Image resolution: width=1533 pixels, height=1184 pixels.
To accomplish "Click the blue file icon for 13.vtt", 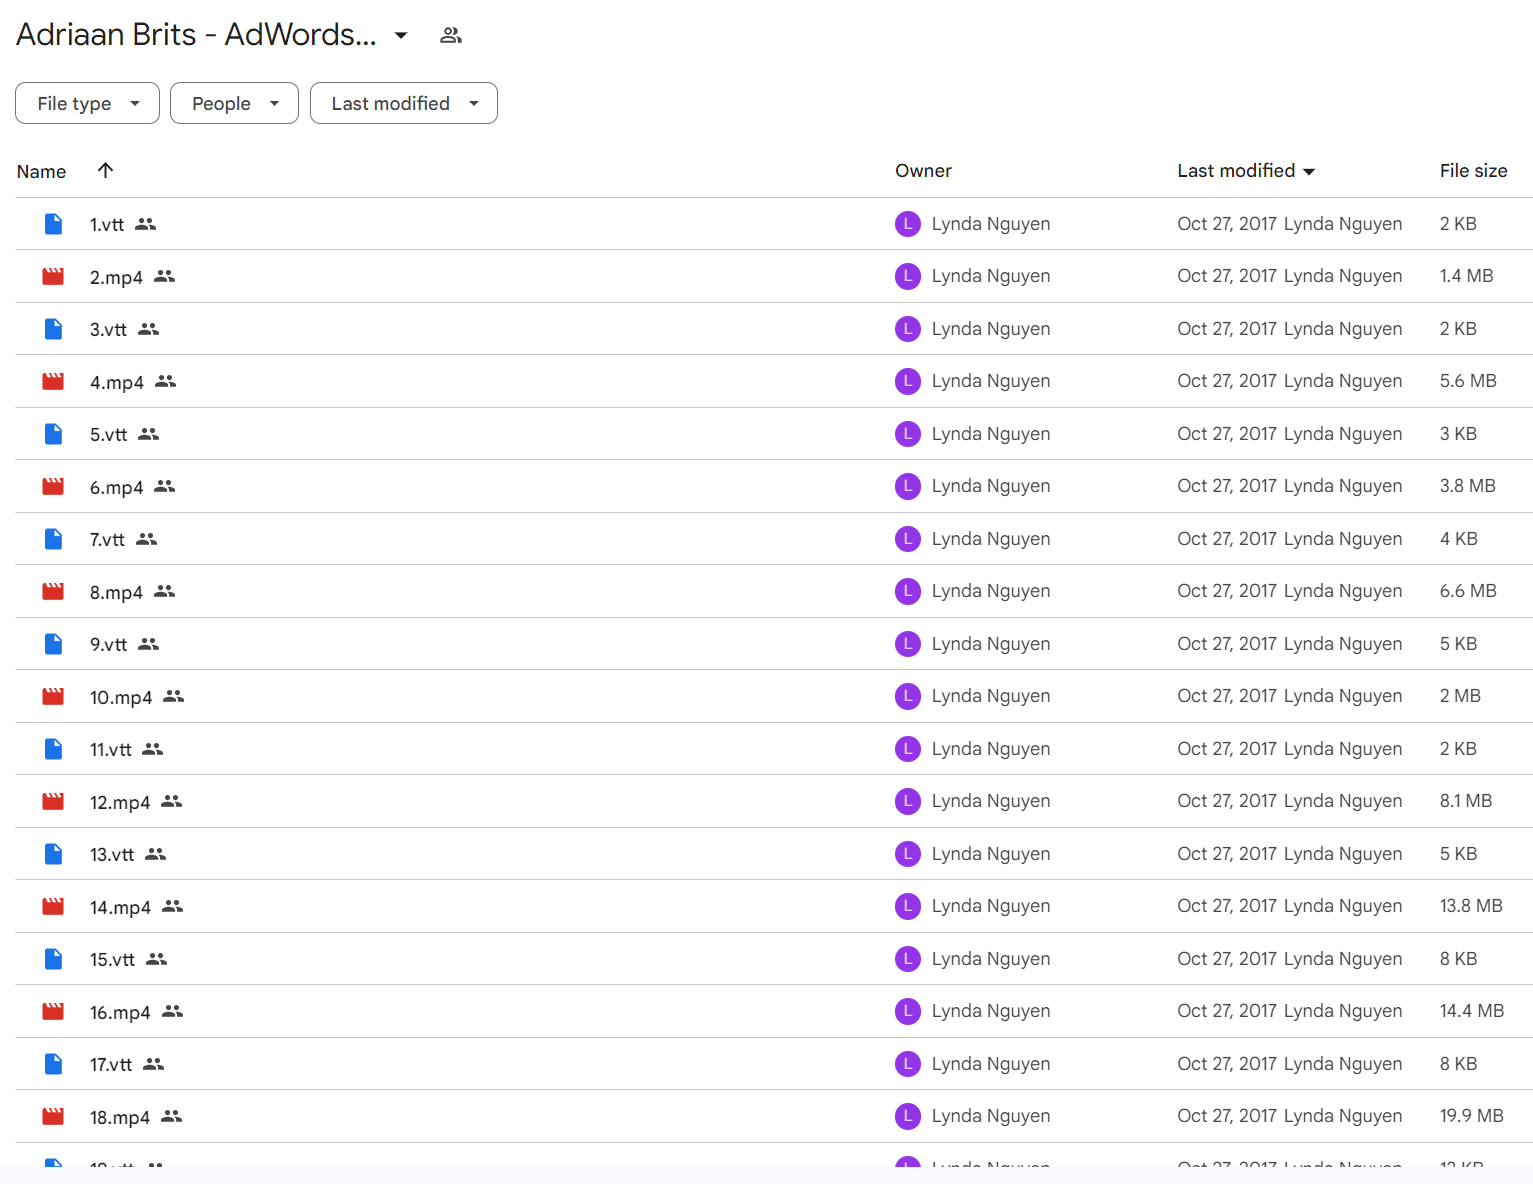I will [53, 854].
